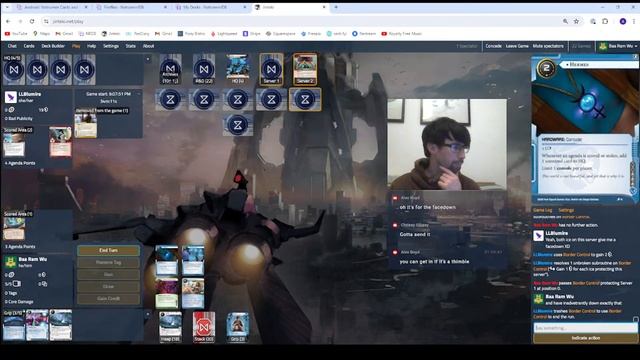Select the Archives server card
640x360 pixels.
click(170, 69)
